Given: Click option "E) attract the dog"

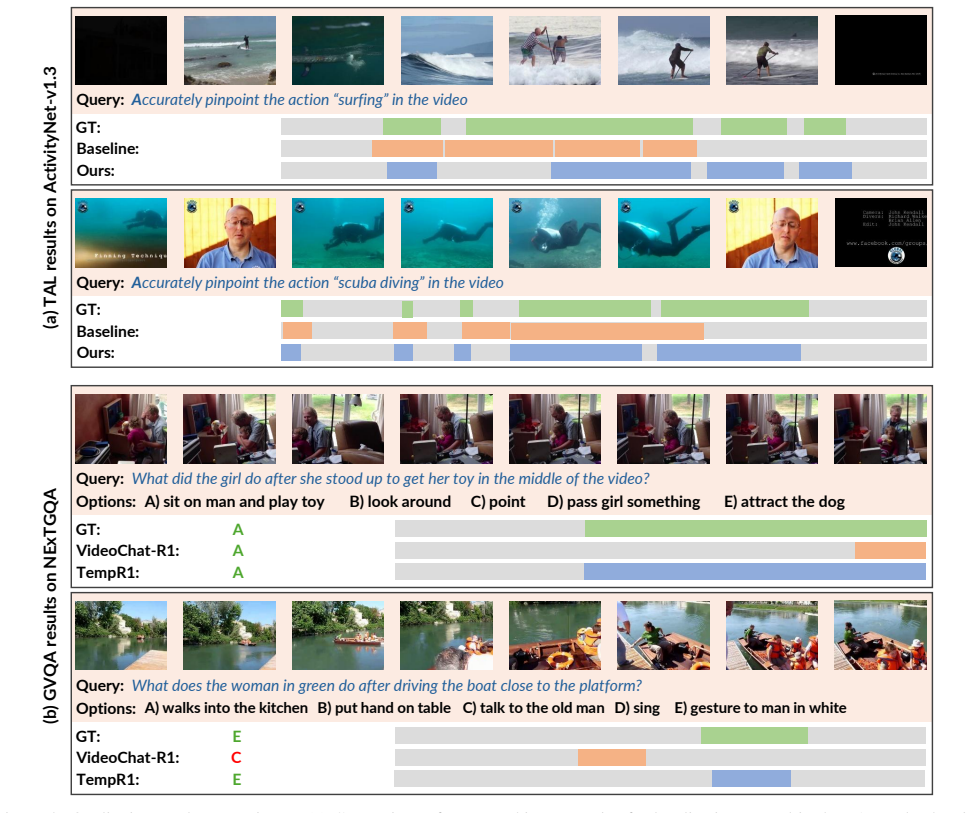Looking at the screenshot, I should click(785, 502).
